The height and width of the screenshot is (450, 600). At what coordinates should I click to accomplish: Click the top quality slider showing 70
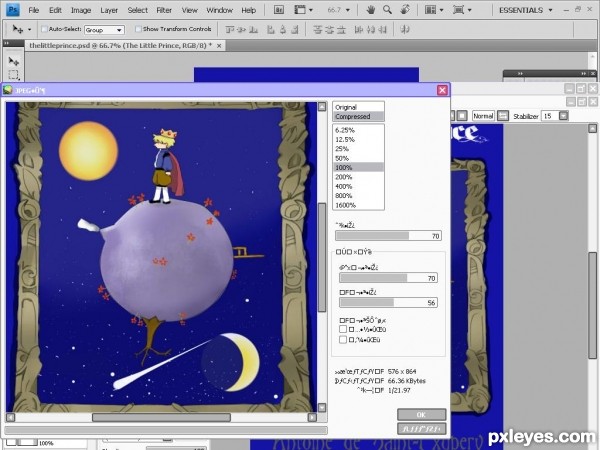click(x=388, y=236)
